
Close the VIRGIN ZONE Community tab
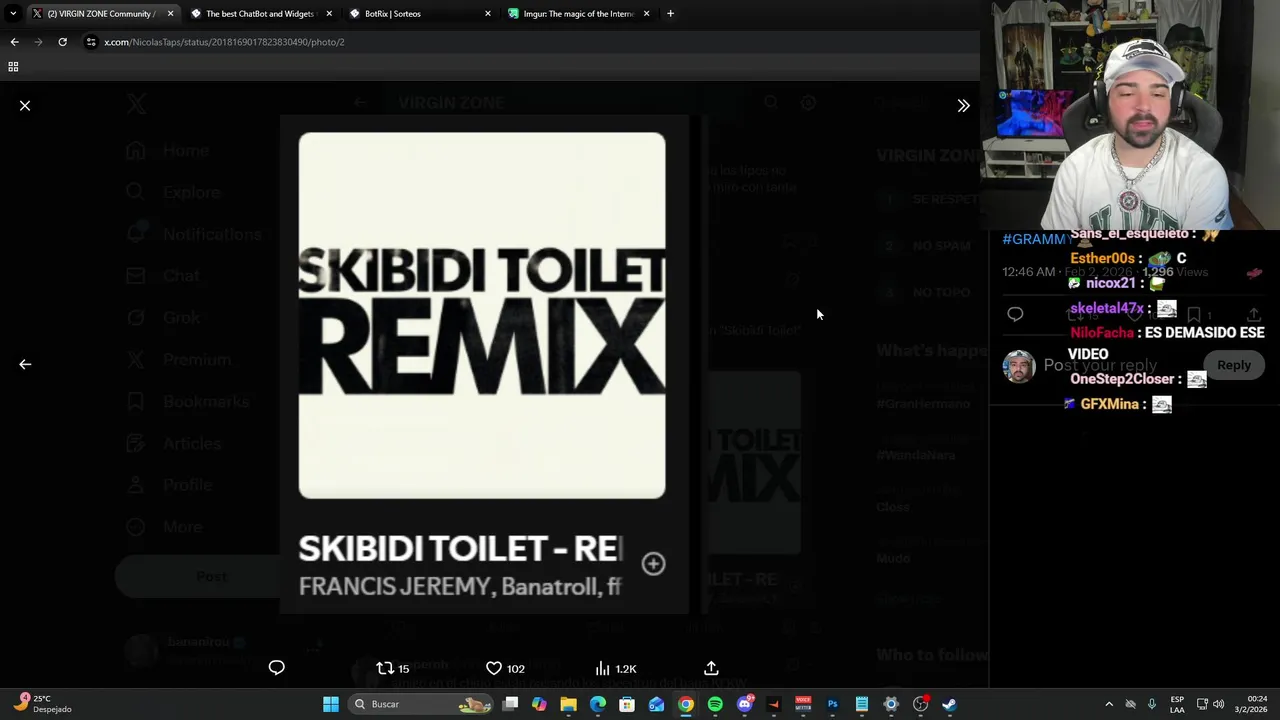coord(170,14)
